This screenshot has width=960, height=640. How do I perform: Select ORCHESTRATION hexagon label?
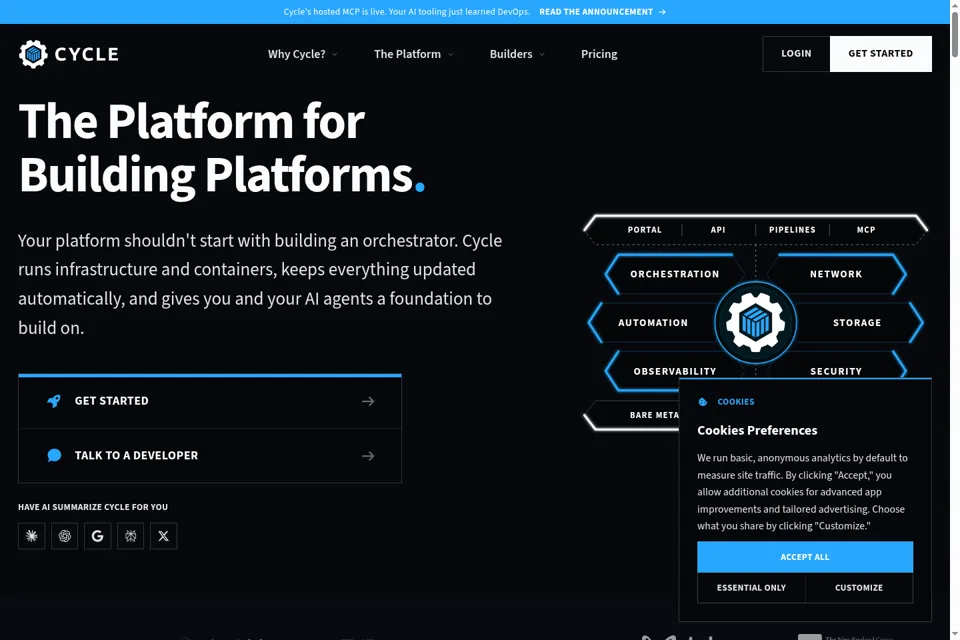coord(675,274)
